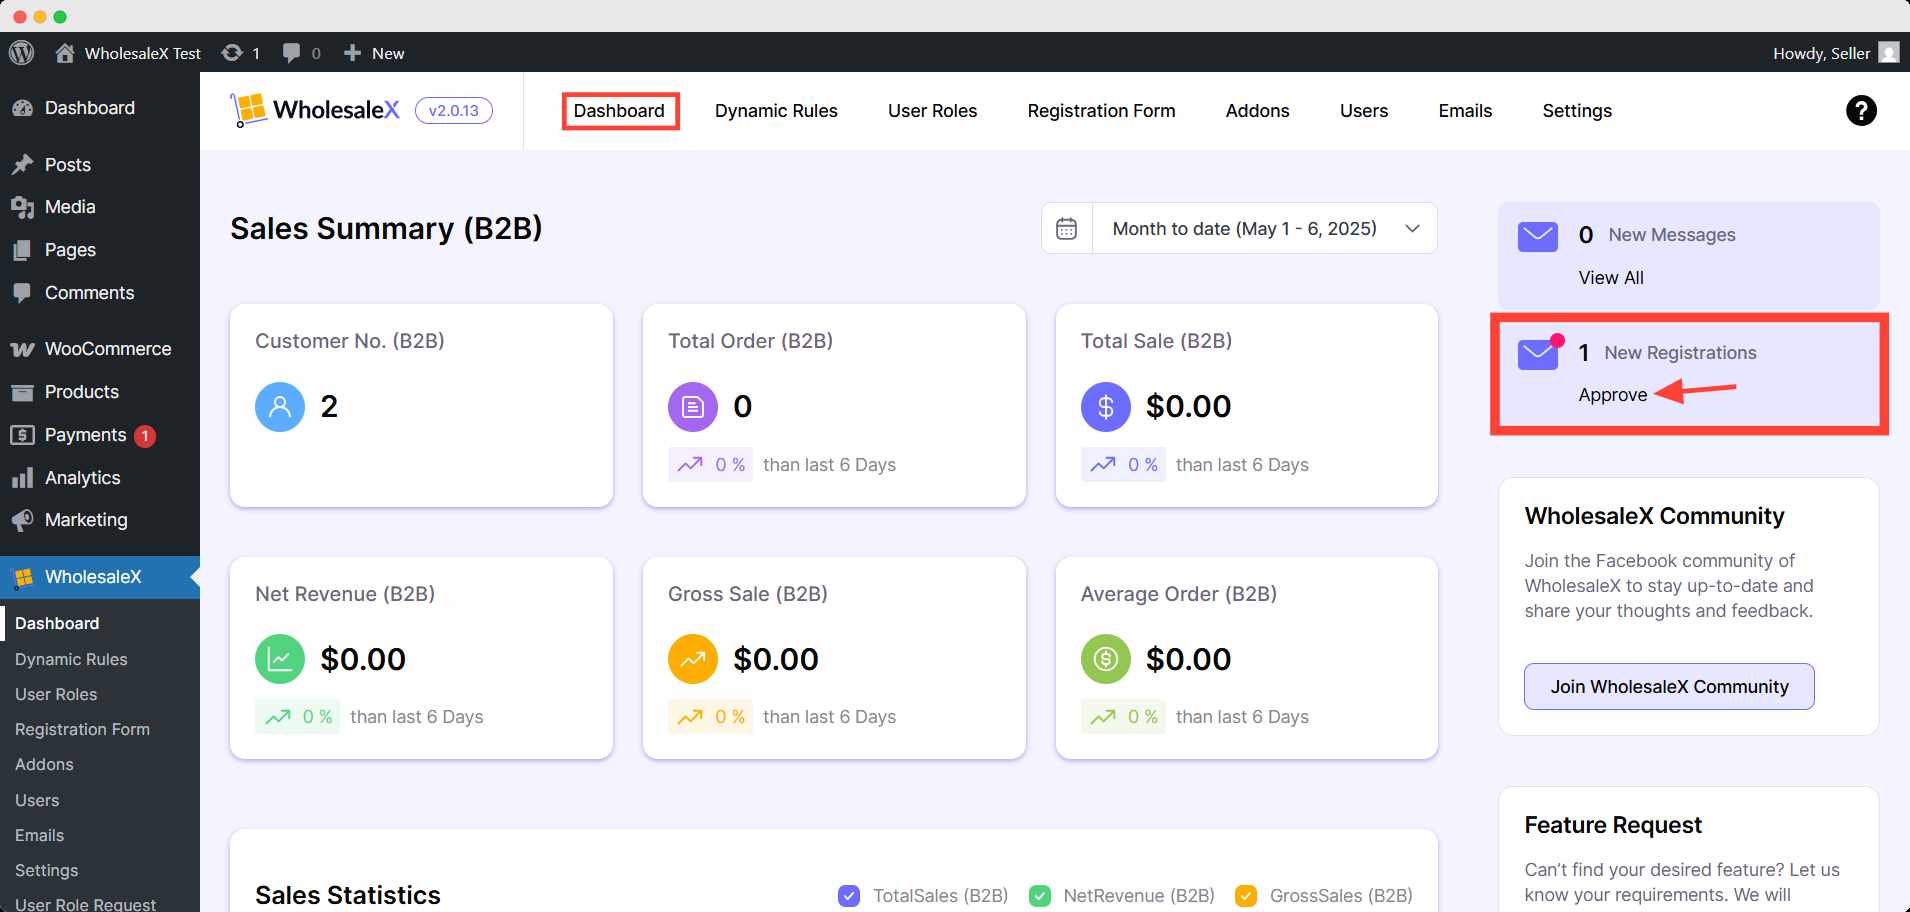Open Addons in sidebar submenu
This screenshot has width=1910, height=912.
tap(44, 764)
